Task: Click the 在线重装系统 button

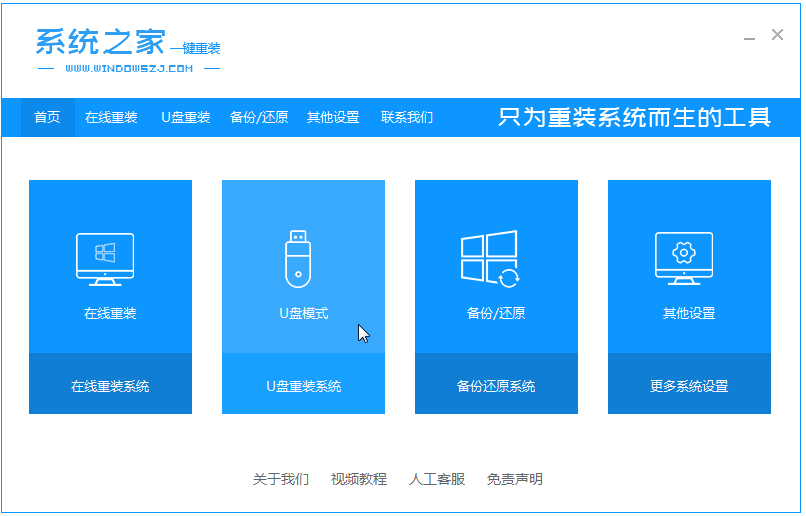Action: point(111,384)
